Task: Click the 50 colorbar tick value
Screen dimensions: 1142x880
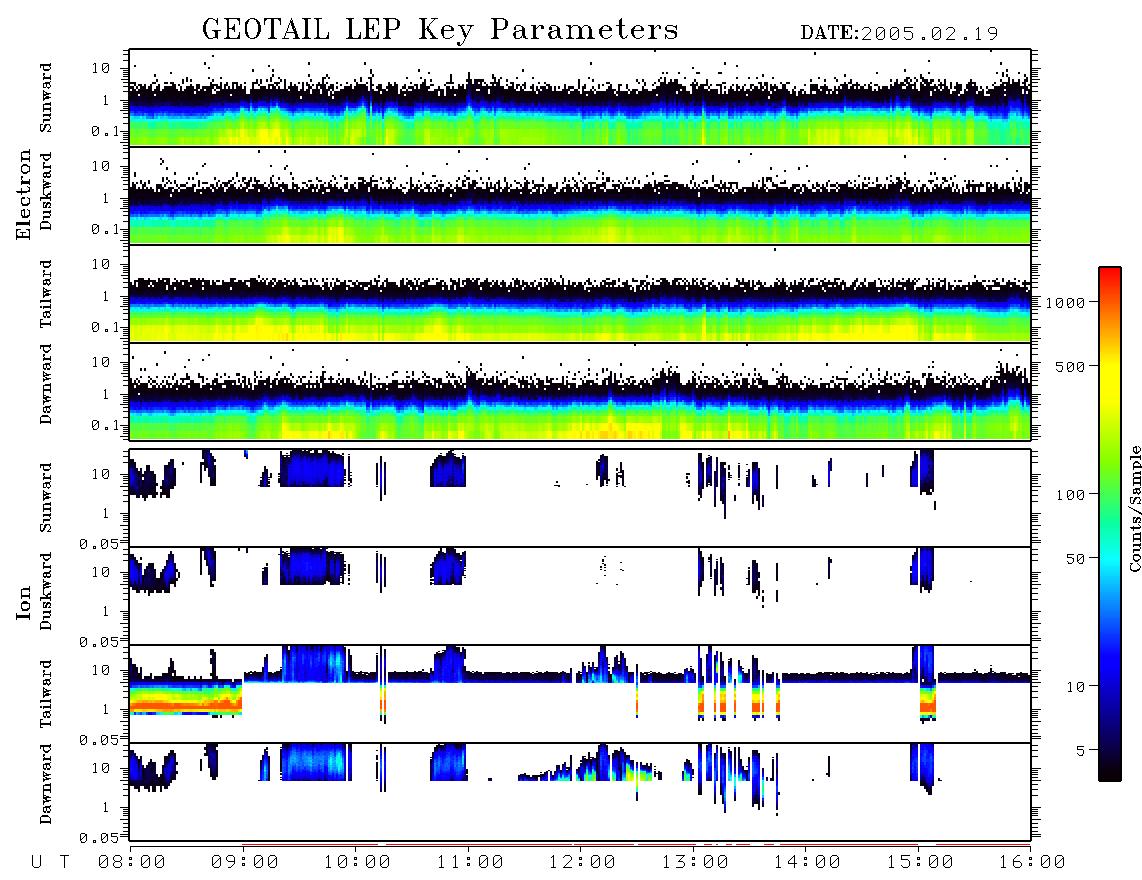Action: (x=1076, y=559)
